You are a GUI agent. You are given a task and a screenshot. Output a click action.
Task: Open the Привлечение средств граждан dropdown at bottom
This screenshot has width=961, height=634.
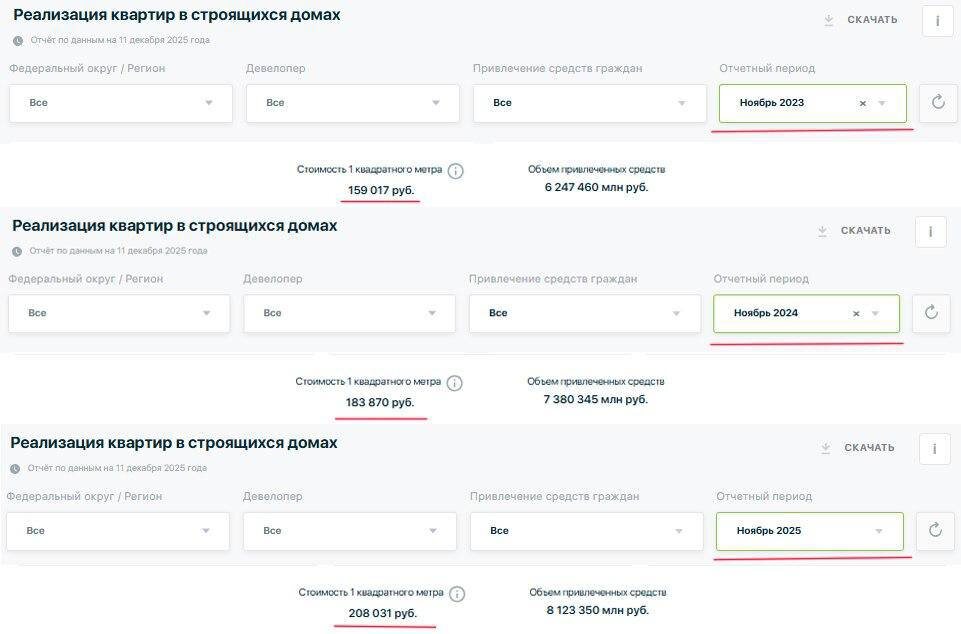586,530
